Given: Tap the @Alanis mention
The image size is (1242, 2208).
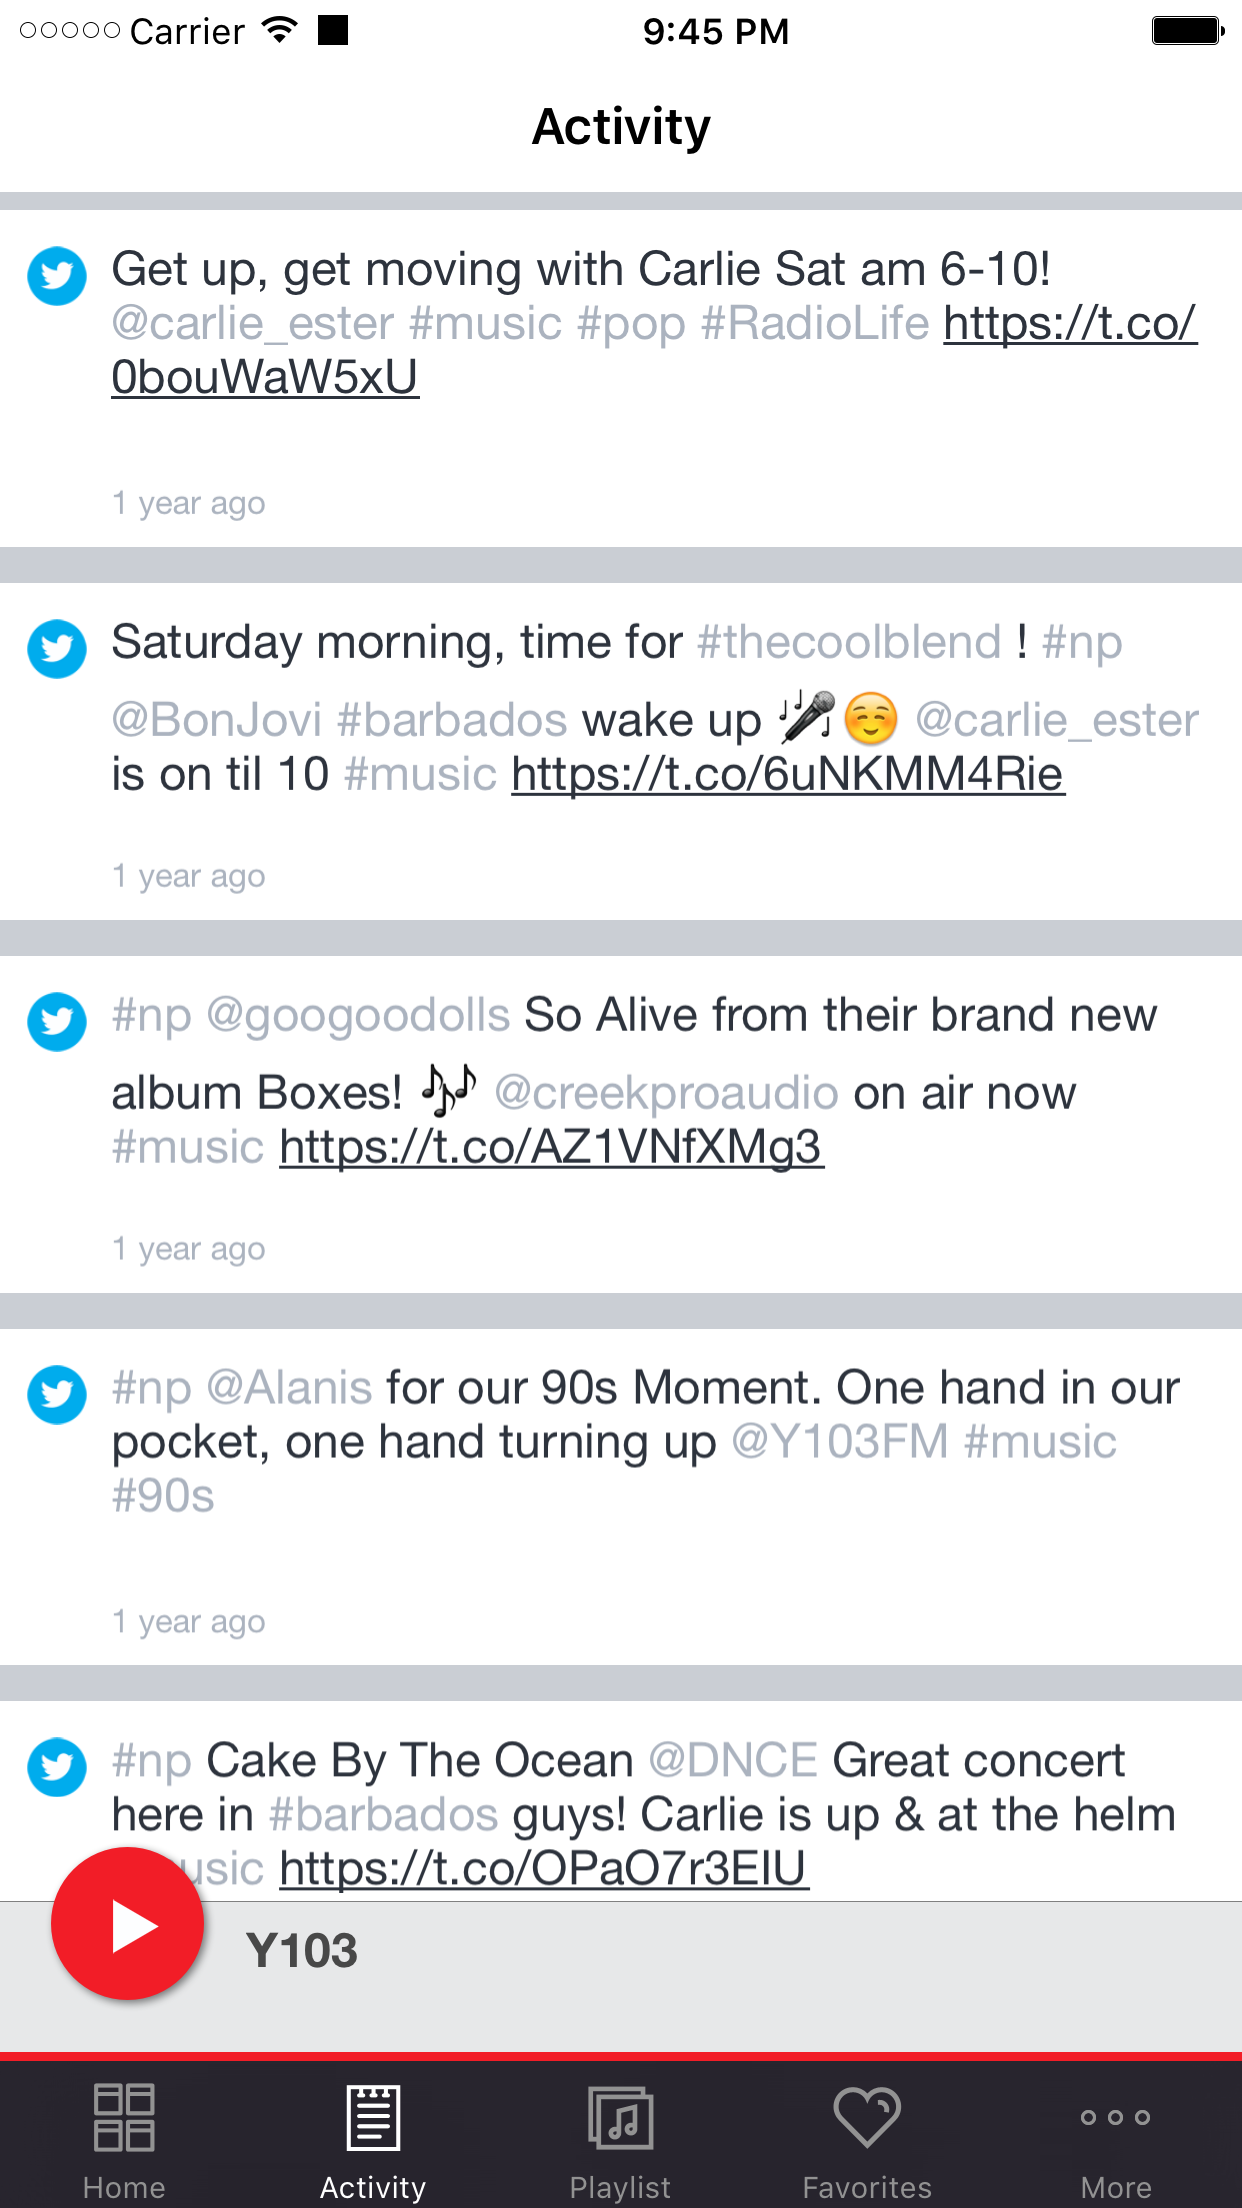Looking at the screenshot, I should [289, 1388].
